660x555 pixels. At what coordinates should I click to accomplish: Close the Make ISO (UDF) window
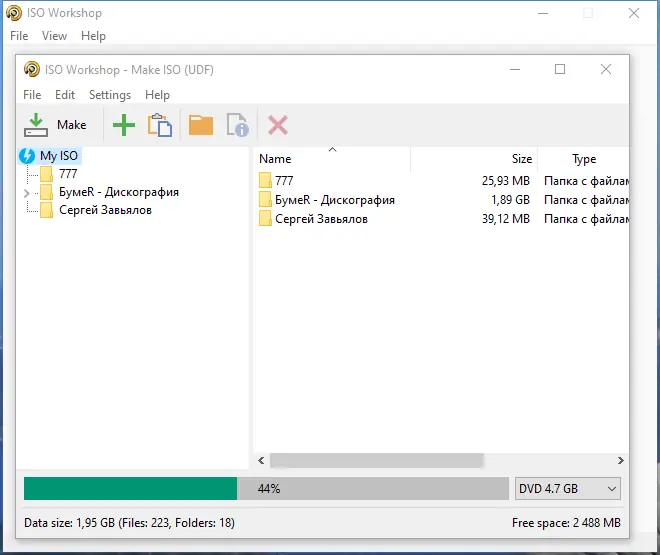(606, 69)
